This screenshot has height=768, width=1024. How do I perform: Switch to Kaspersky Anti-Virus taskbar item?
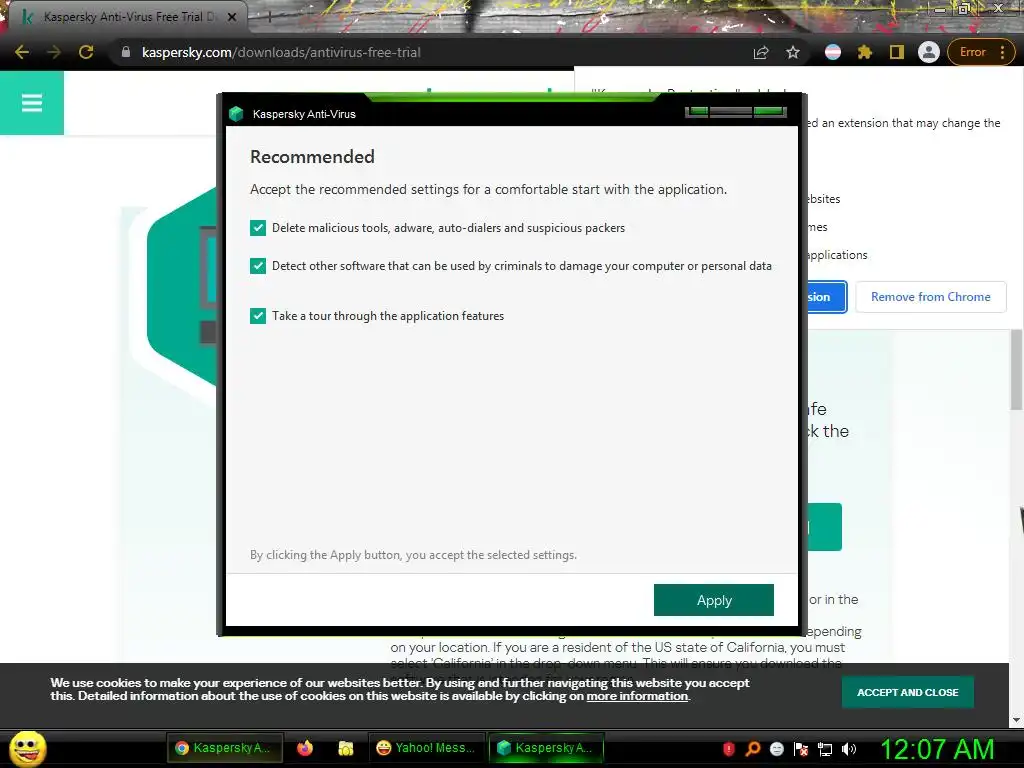point(546,748)
